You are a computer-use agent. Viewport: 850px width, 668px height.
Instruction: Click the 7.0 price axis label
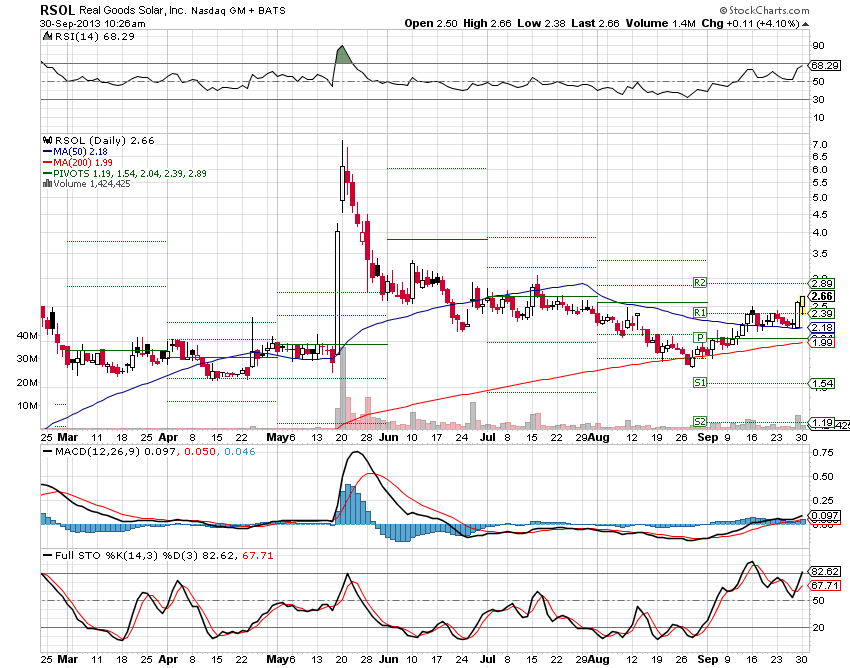coord(820,145)
